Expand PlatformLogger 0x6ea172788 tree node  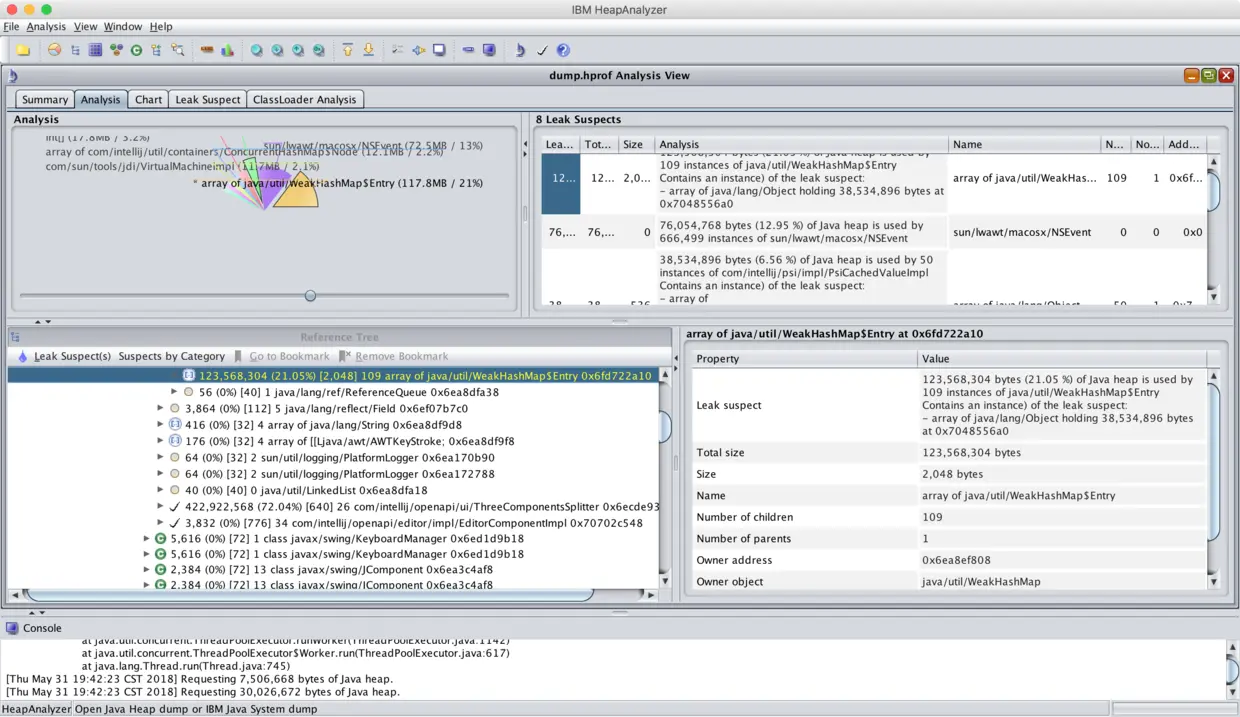(x=161, y=473)
